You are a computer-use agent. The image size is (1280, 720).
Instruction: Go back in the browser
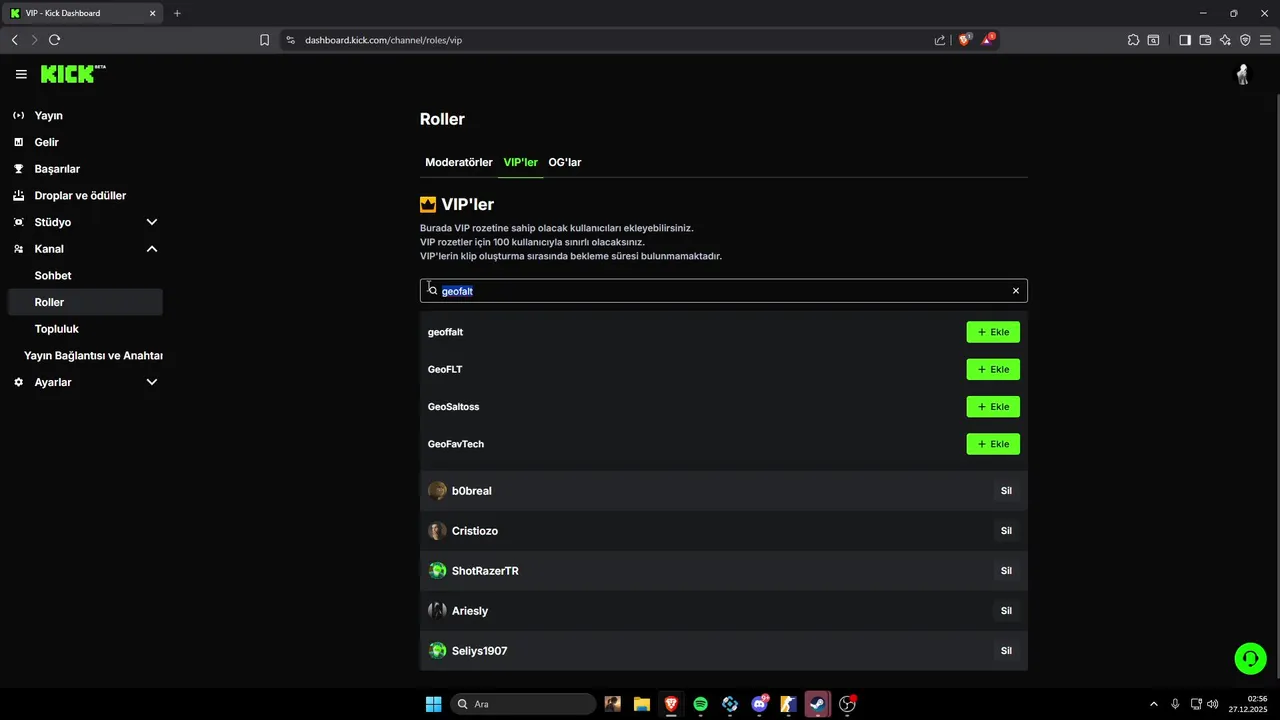tap(14, 40)
